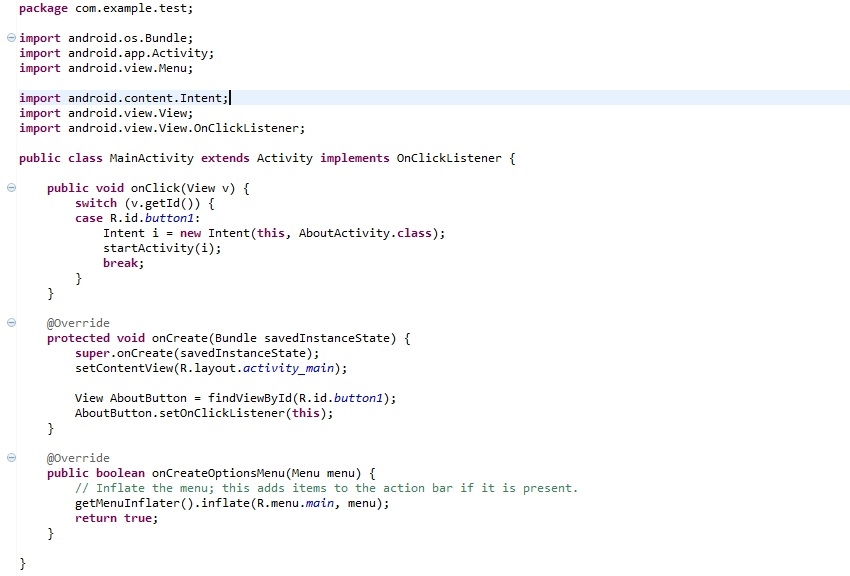Click the 'extends' keyword

point(225,158)
